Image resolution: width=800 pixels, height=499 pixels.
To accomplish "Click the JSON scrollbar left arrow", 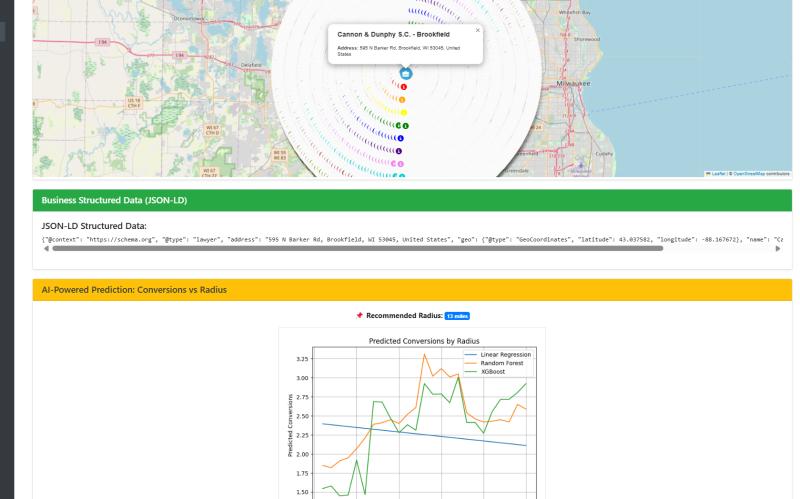I will [x=46, y=248].
